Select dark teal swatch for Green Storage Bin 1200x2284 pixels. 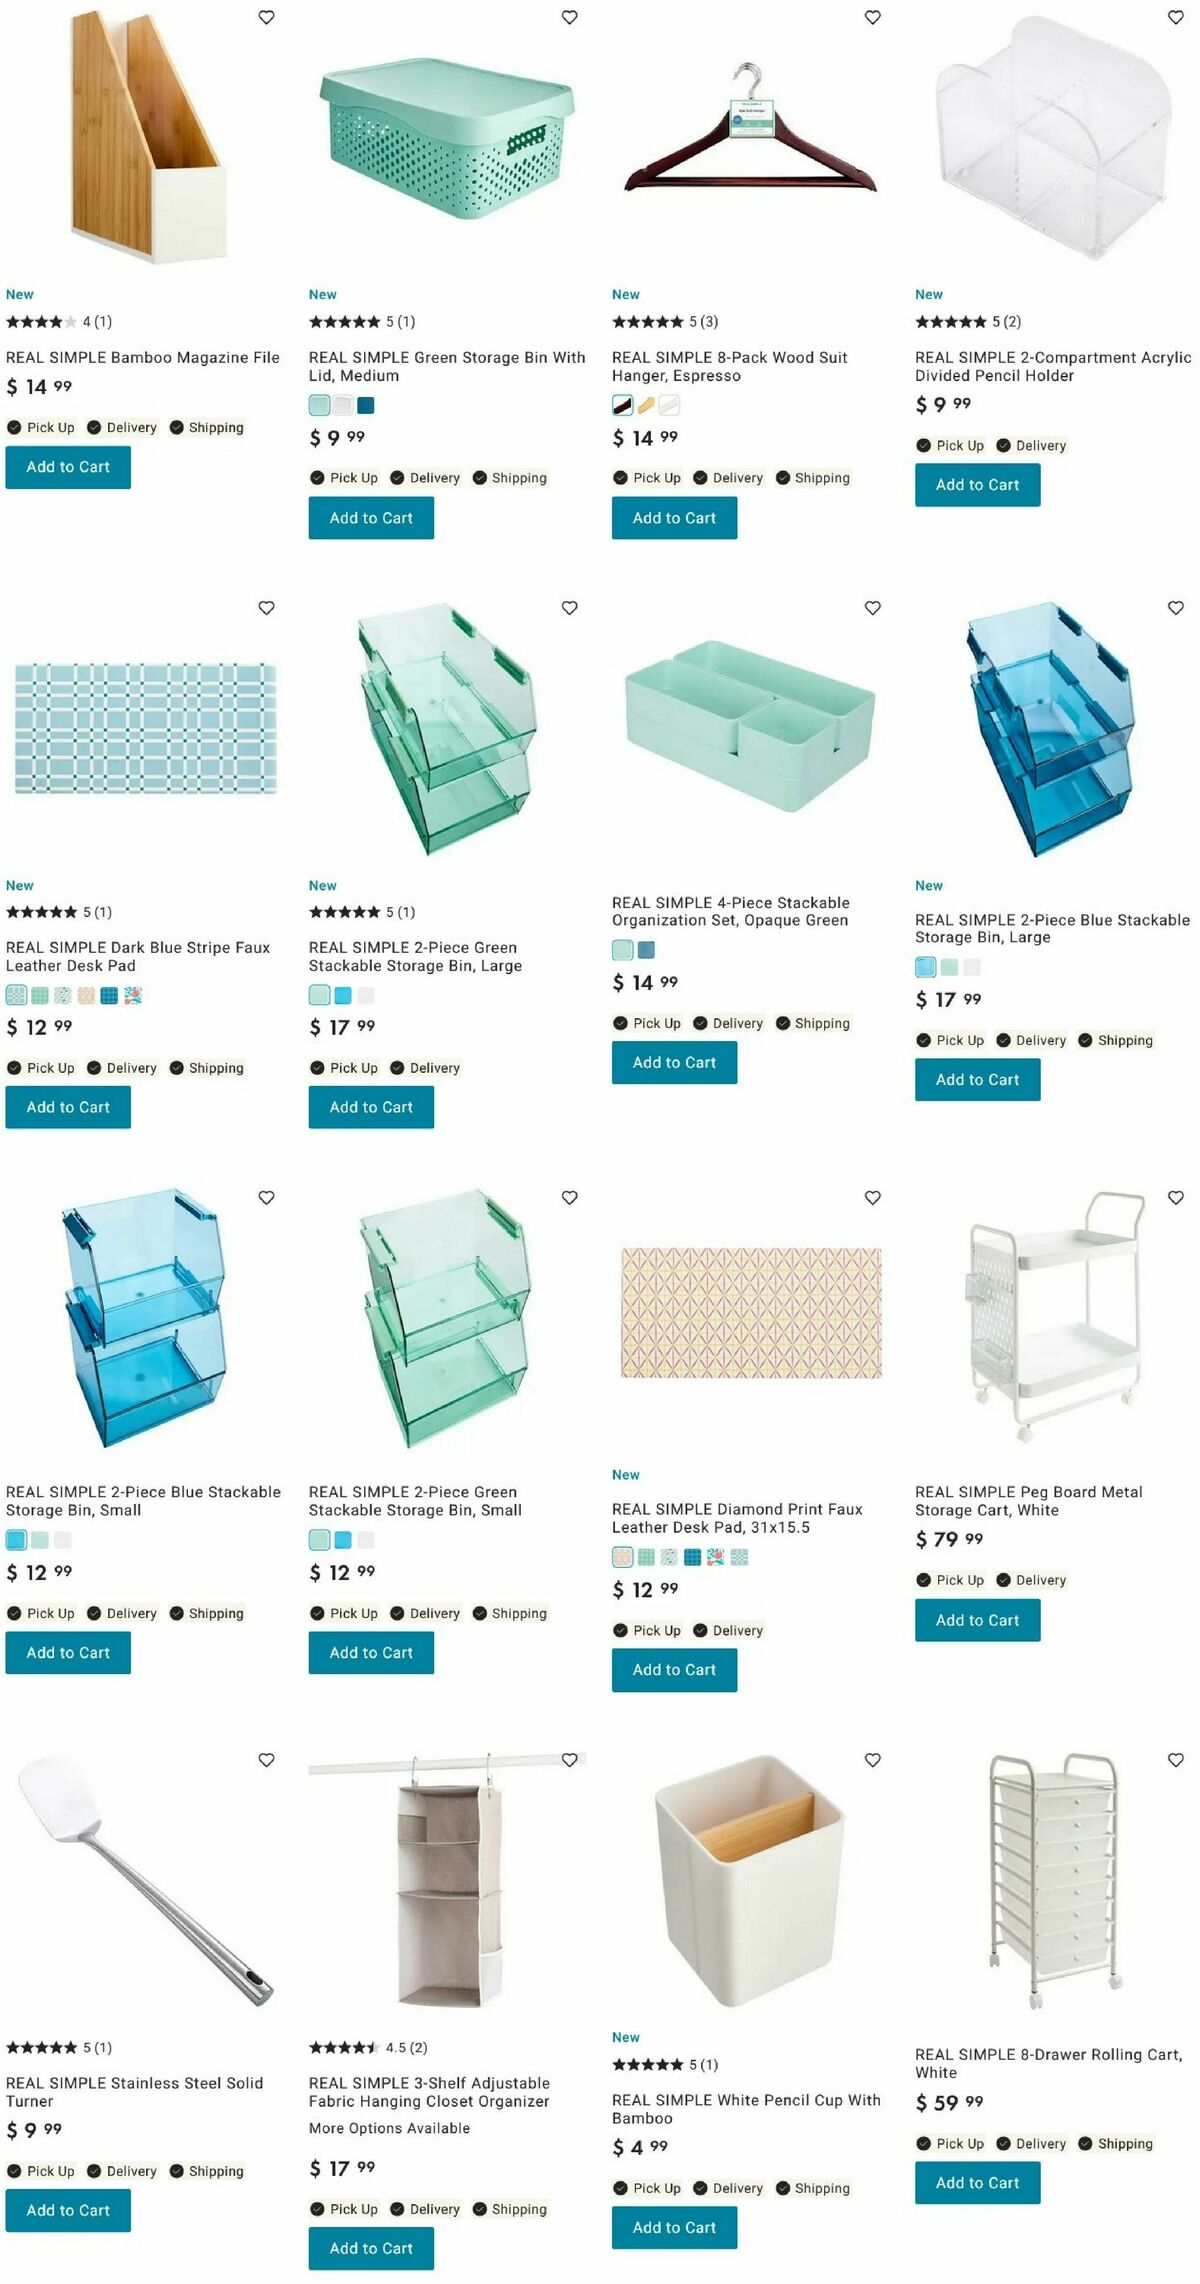tap(366, 405)
